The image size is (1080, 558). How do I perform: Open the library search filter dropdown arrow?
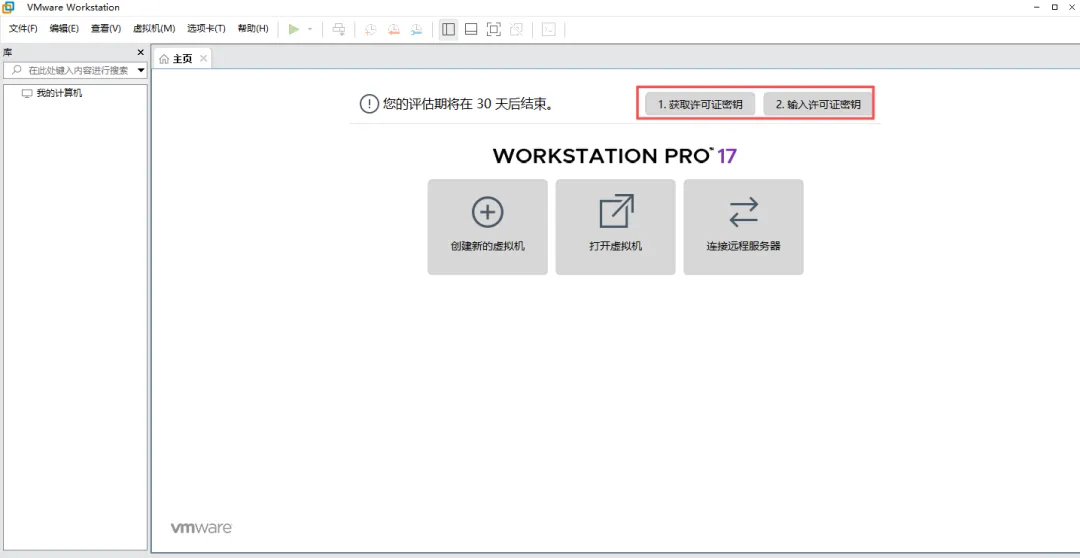point(141,70)
